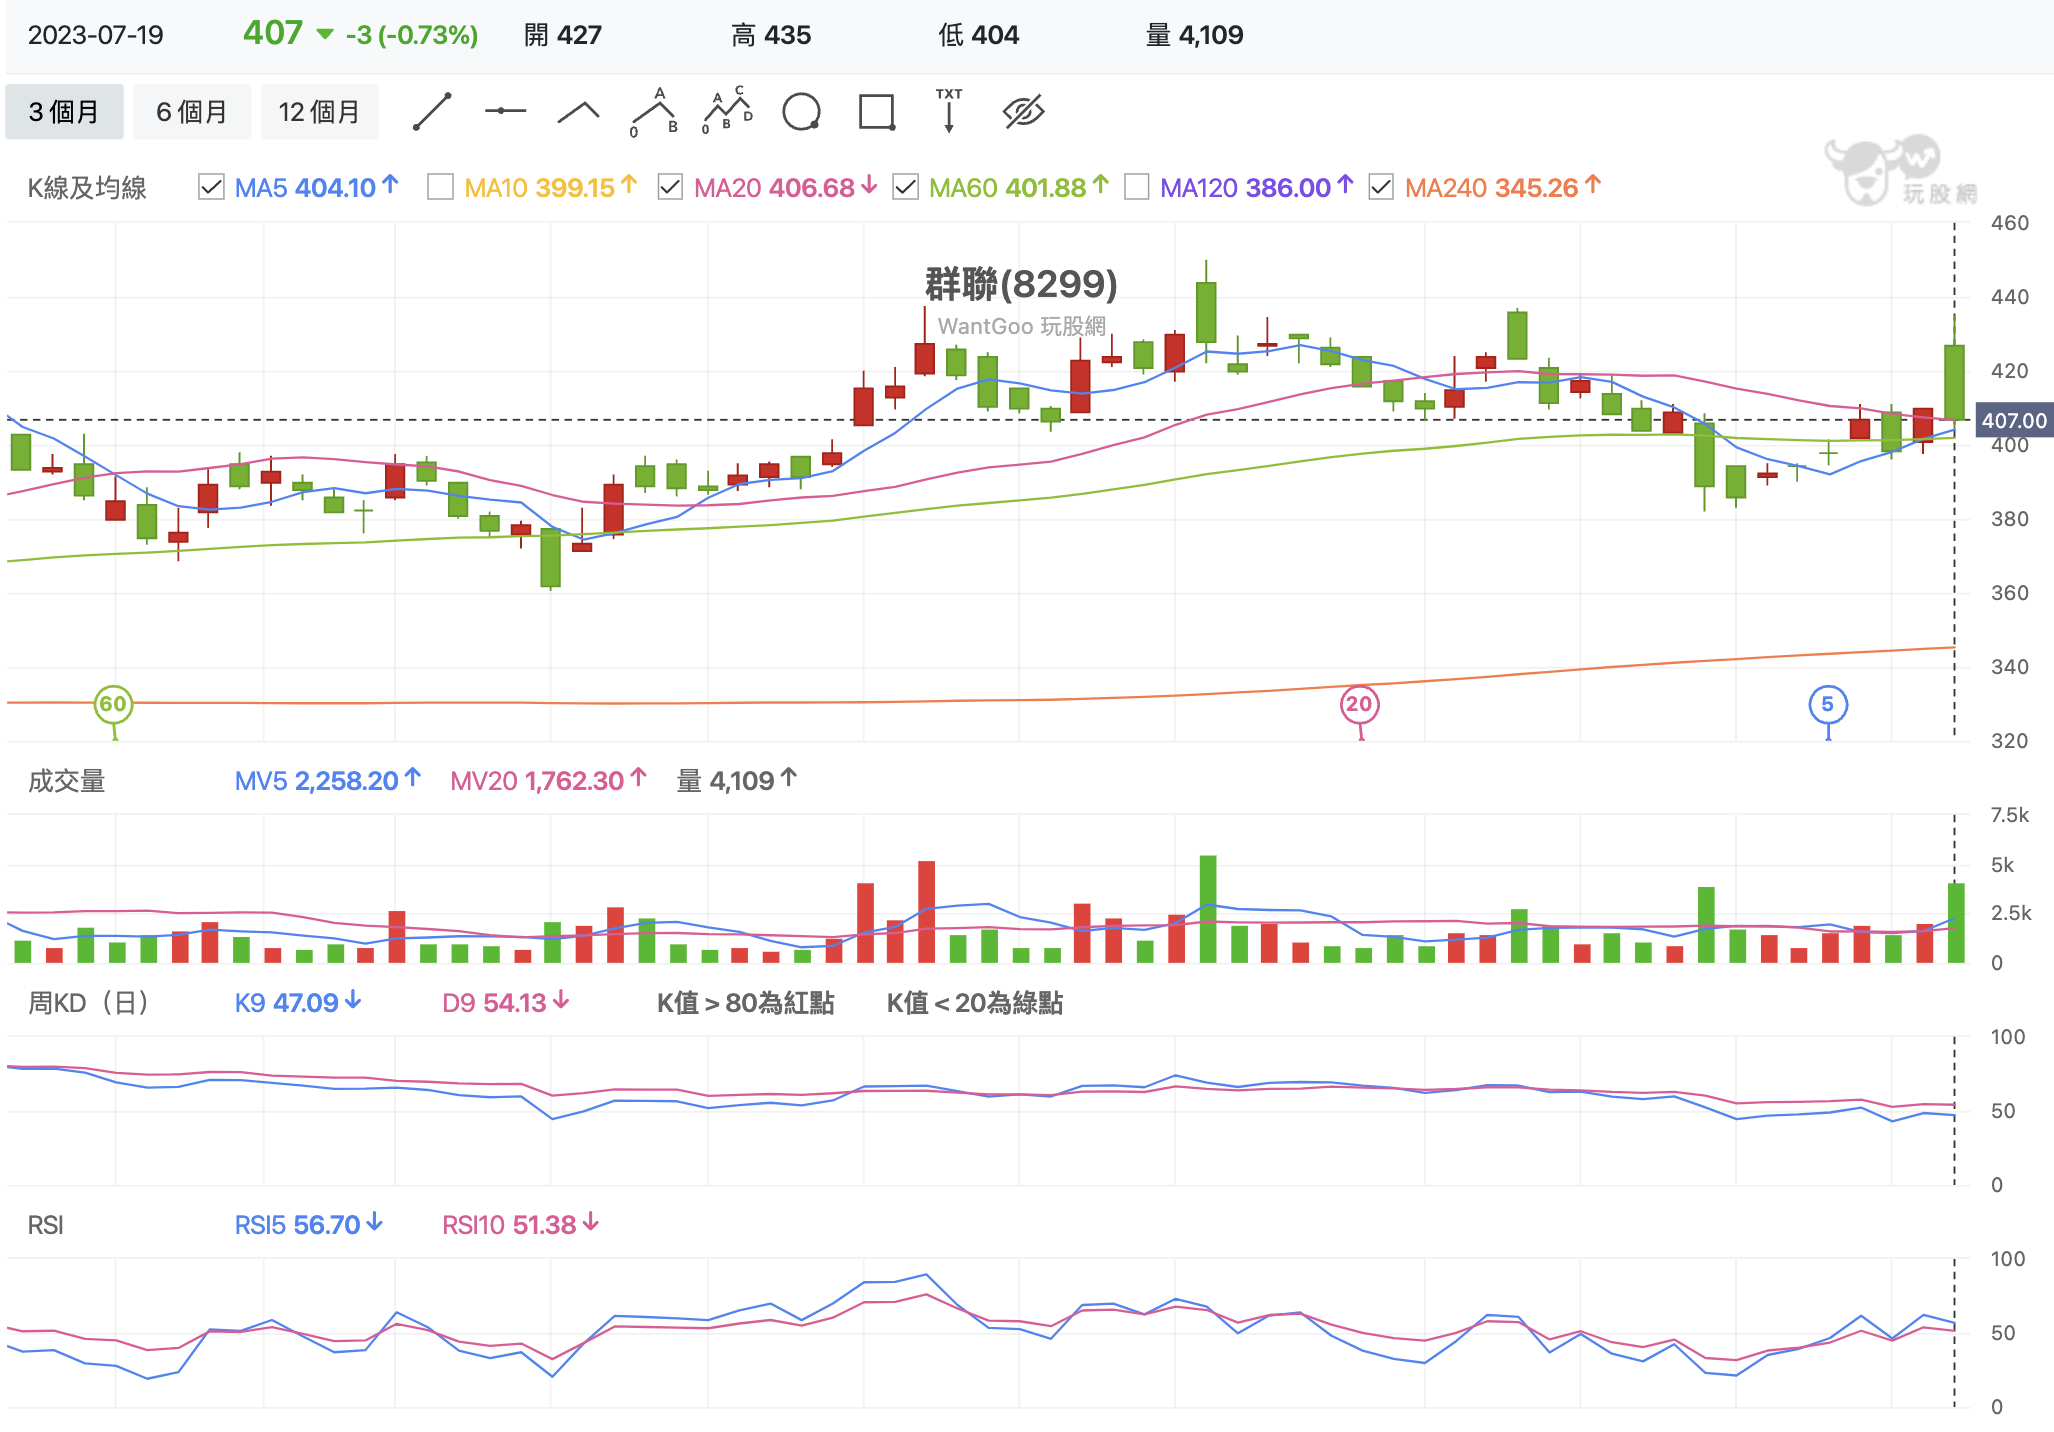Enable the MA10 moving average checkbox
Screen dimensions: 2054x1432
click(x=440, y=187)
